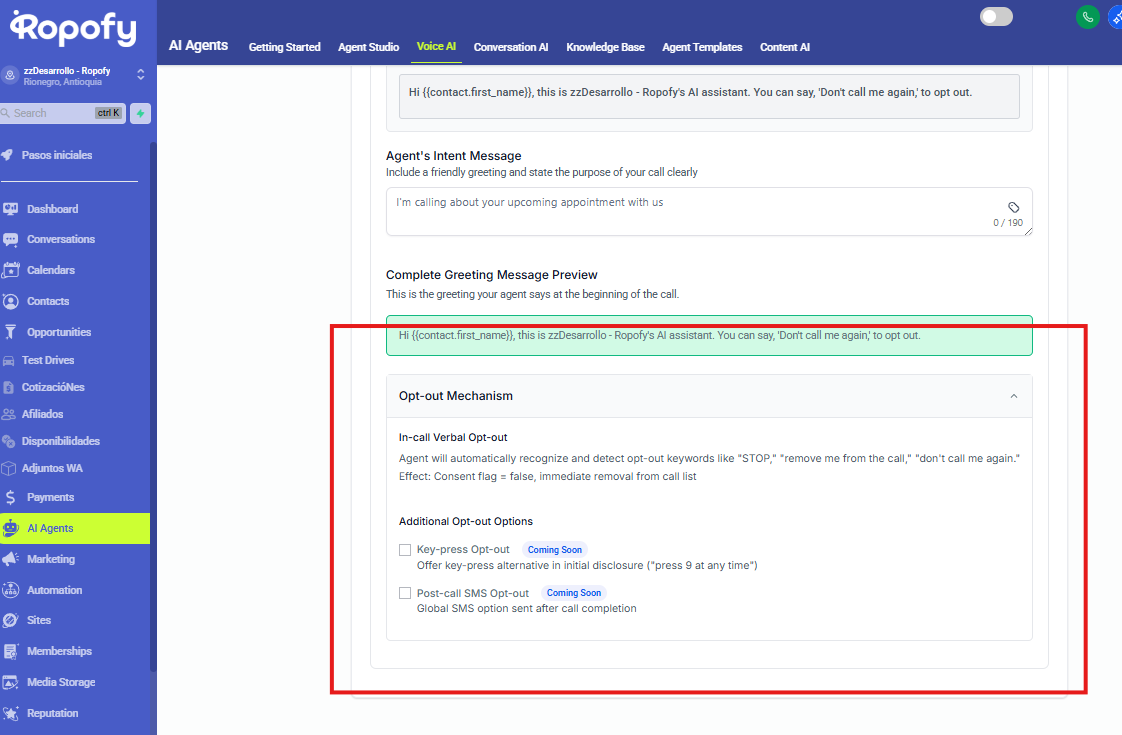The height and width of the screenshot is (735, 1122).
Task: Click the Test Drives car icon
Action: click(x=8, y=361)
